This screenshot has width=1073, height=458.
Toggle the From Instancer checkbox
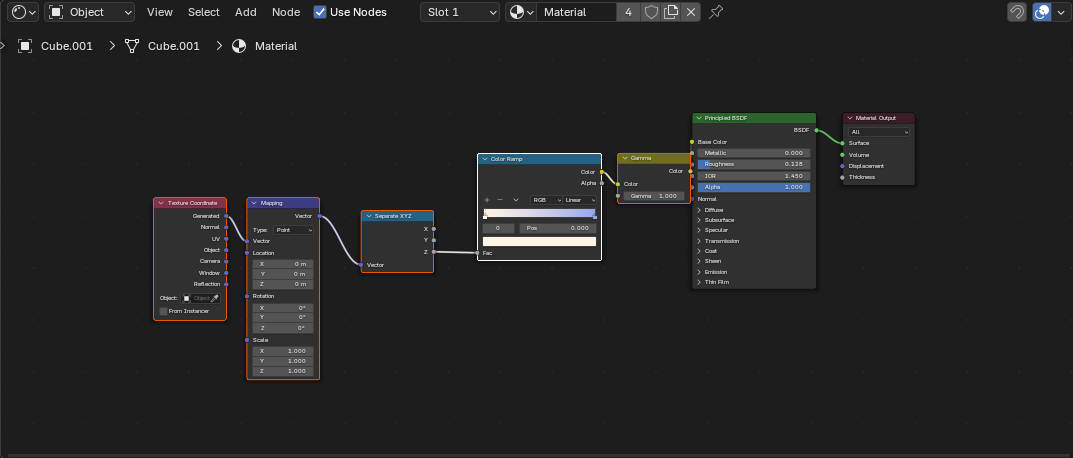click(x=163, y=311)
